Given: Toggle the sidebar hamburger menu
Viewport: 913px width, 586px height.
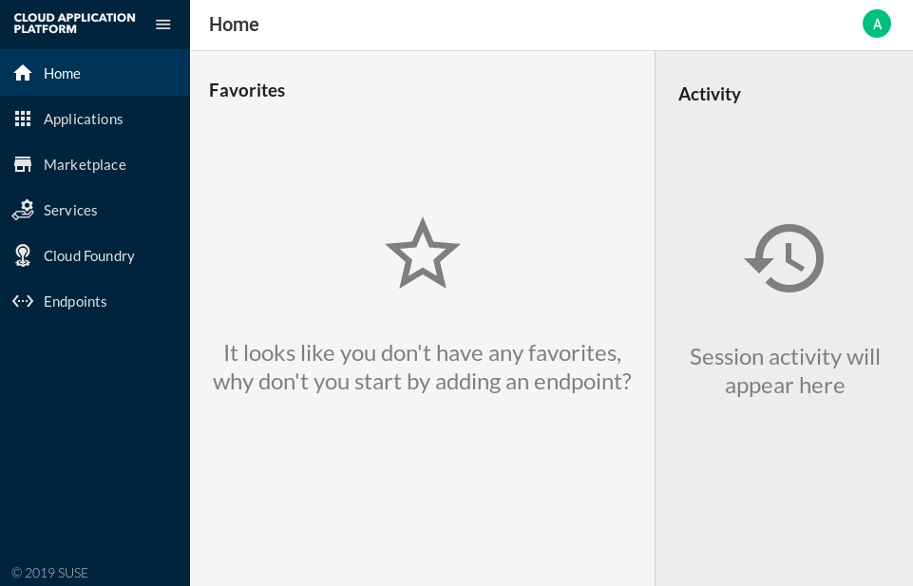Looking at the screenshot, I should click(163, 24).
